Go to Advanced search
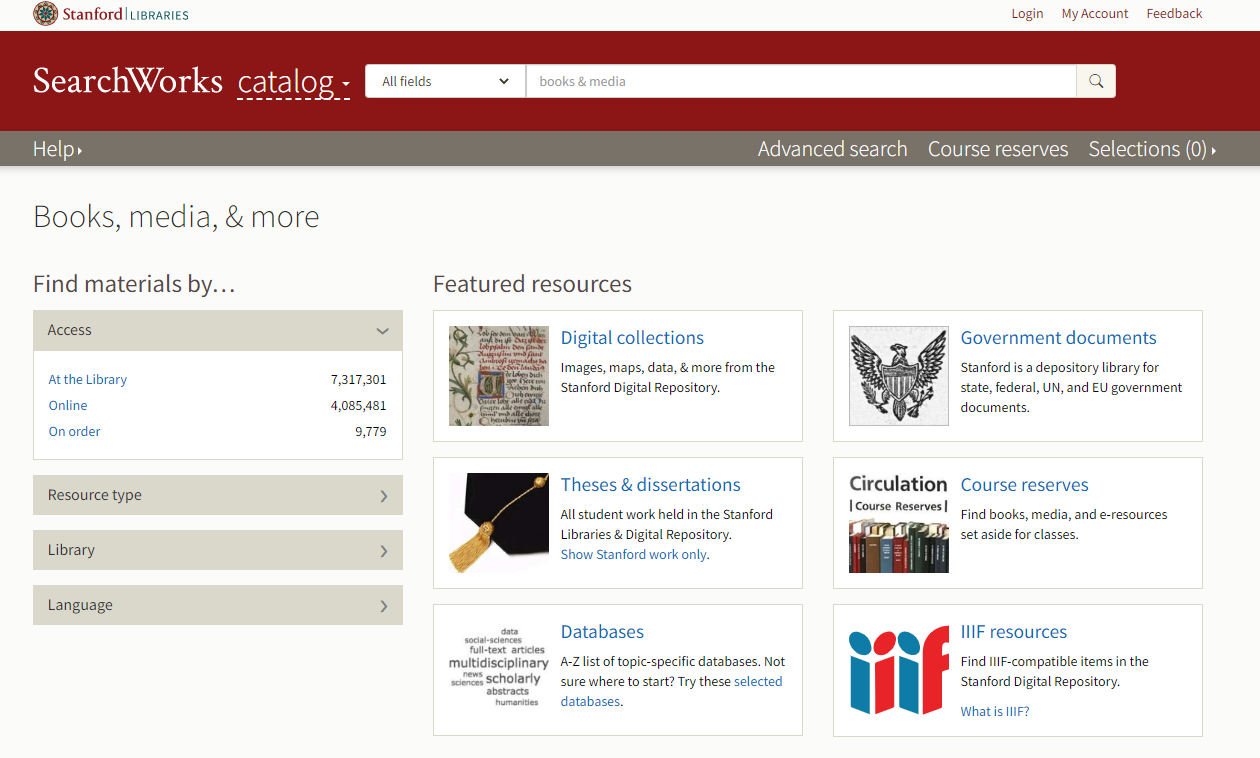1260x758 pixels. click(x=833, y=149)
